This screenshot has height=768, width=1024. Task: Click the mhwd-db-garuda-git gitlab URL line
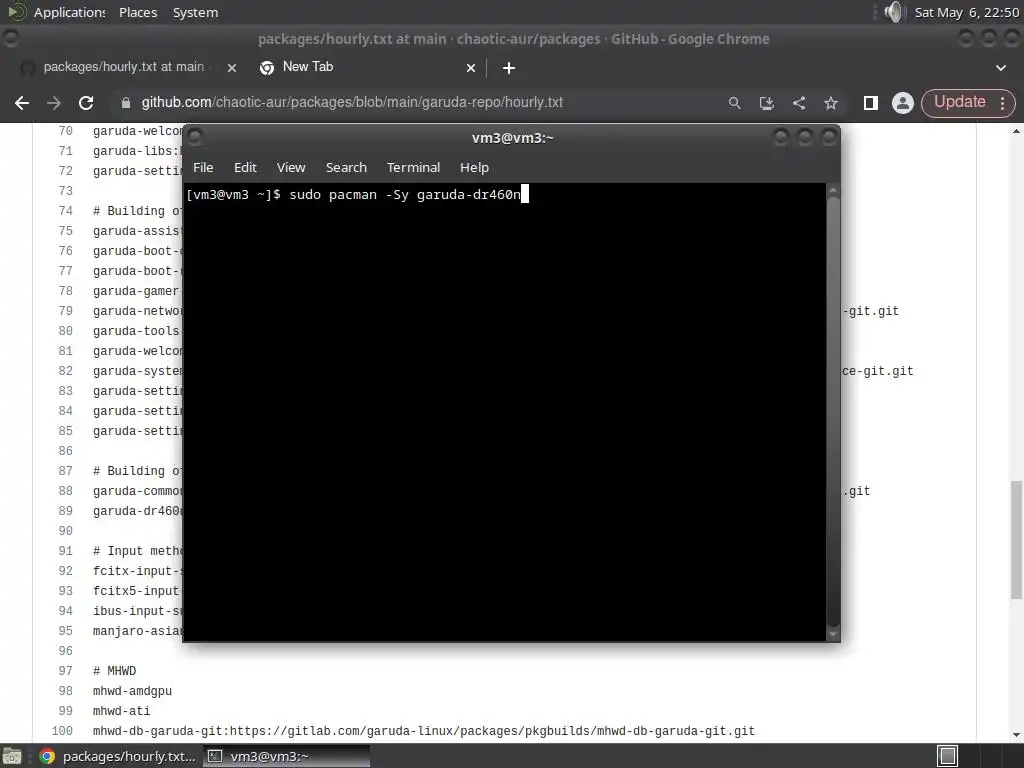point(424,731)
